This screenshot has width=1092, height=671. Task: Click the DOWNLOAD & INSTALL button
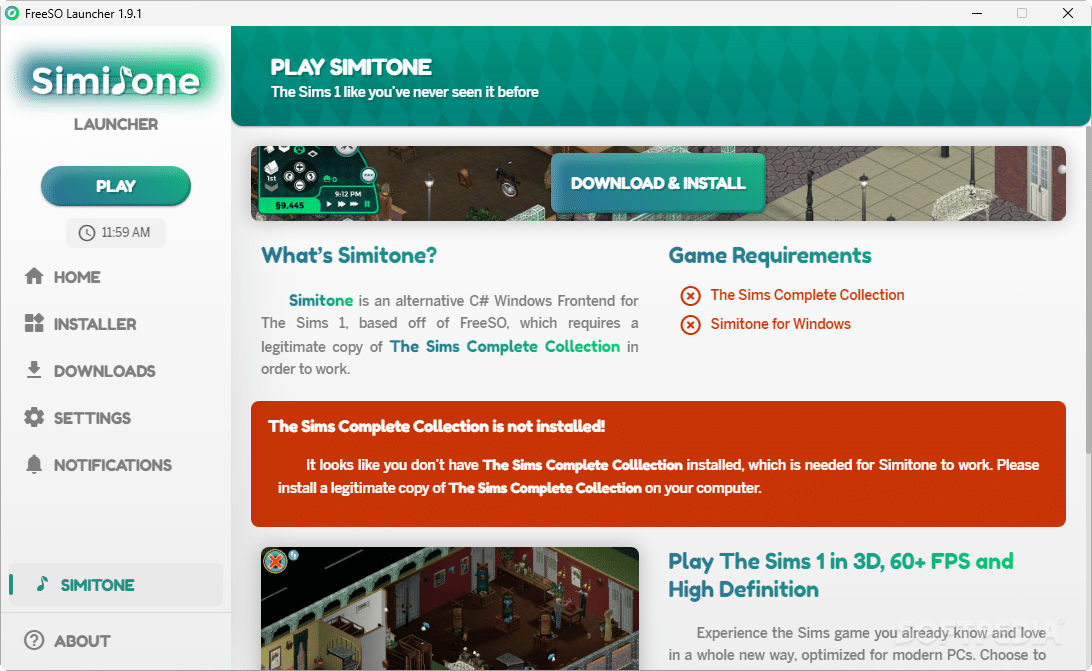tap(658, 183)
